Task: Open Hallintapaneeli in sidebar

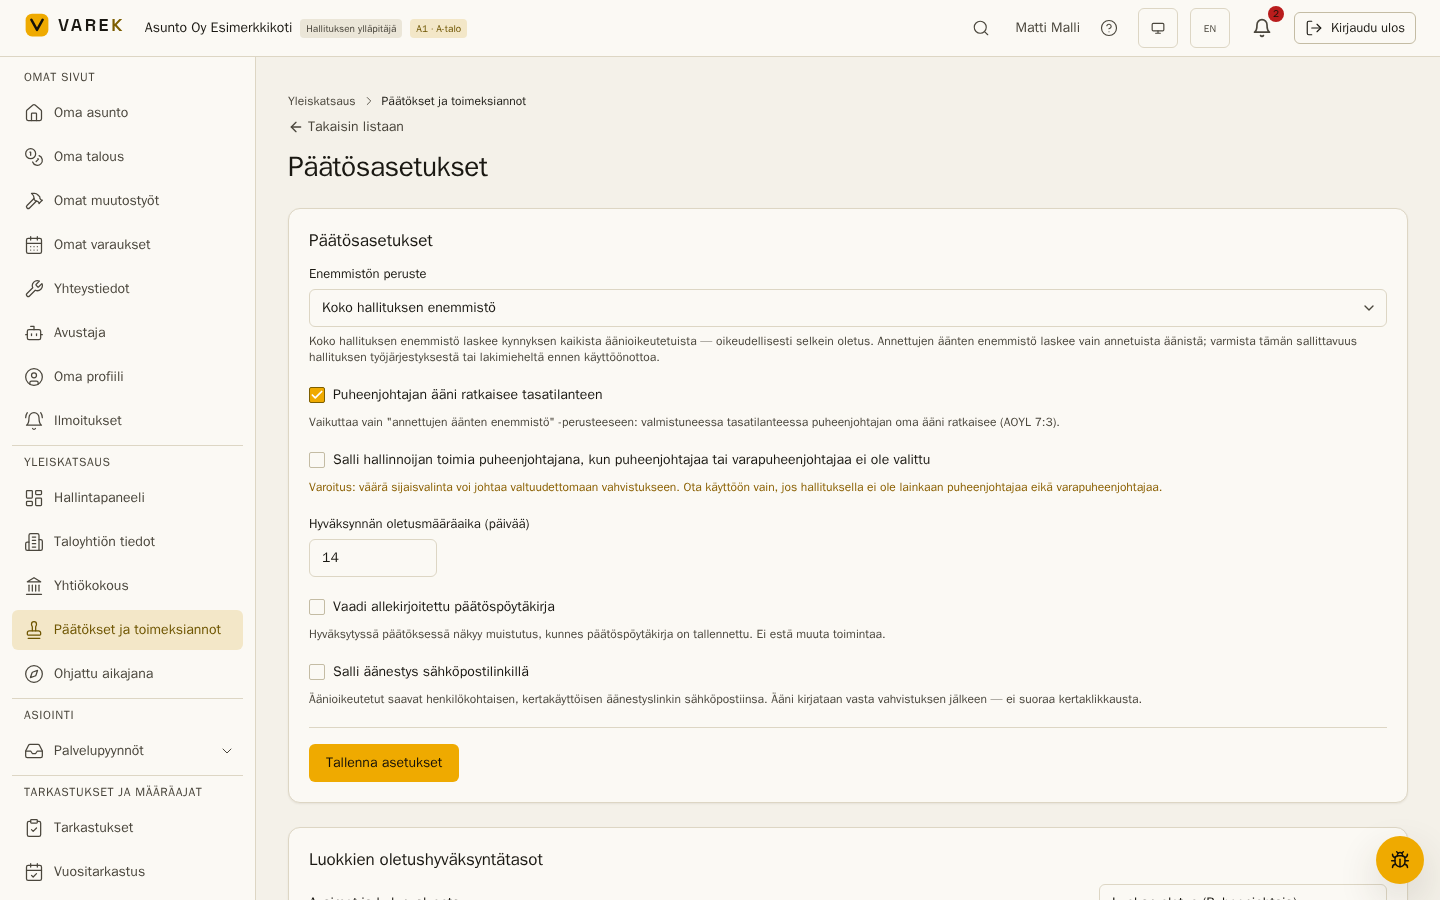Action: [x=127, y=498]
